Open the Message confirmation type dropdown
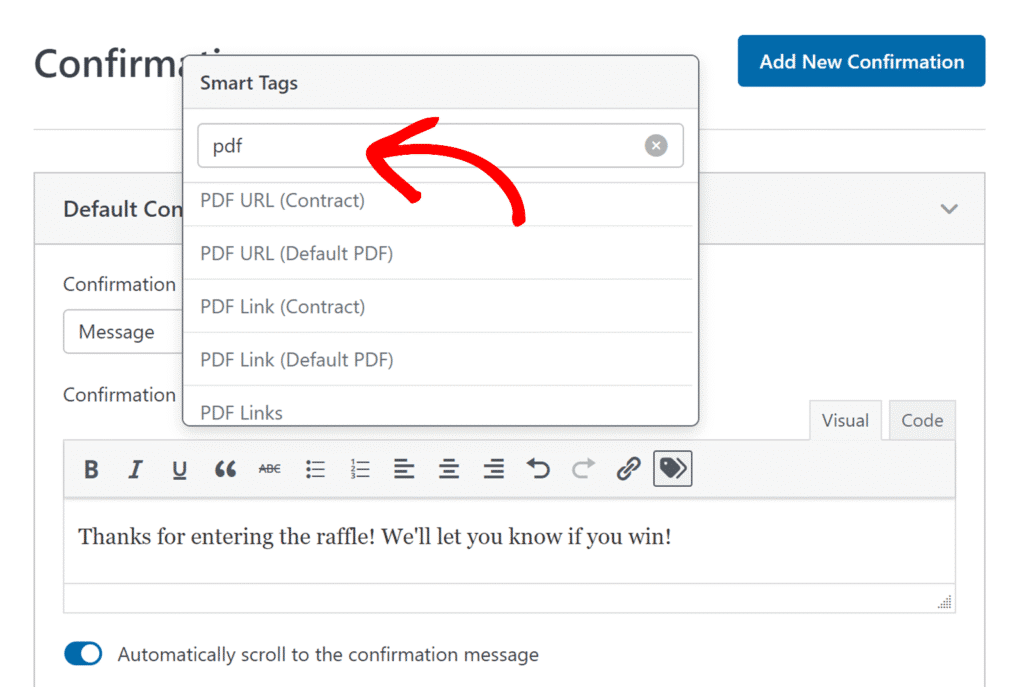1024x687 pixels. [x=123, y=332]
